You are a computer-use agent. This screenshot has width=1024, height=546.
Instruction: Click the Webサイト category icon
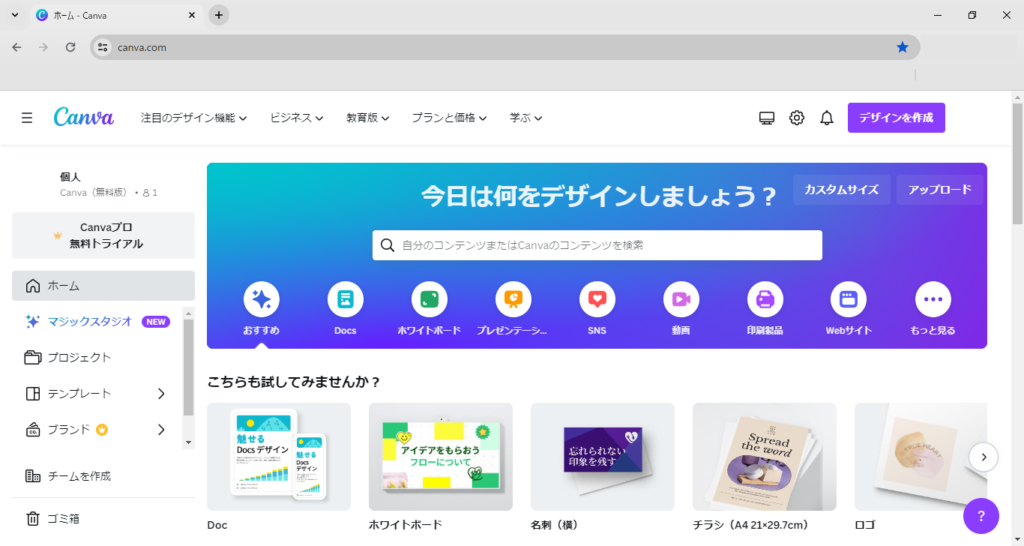[849, 299]
